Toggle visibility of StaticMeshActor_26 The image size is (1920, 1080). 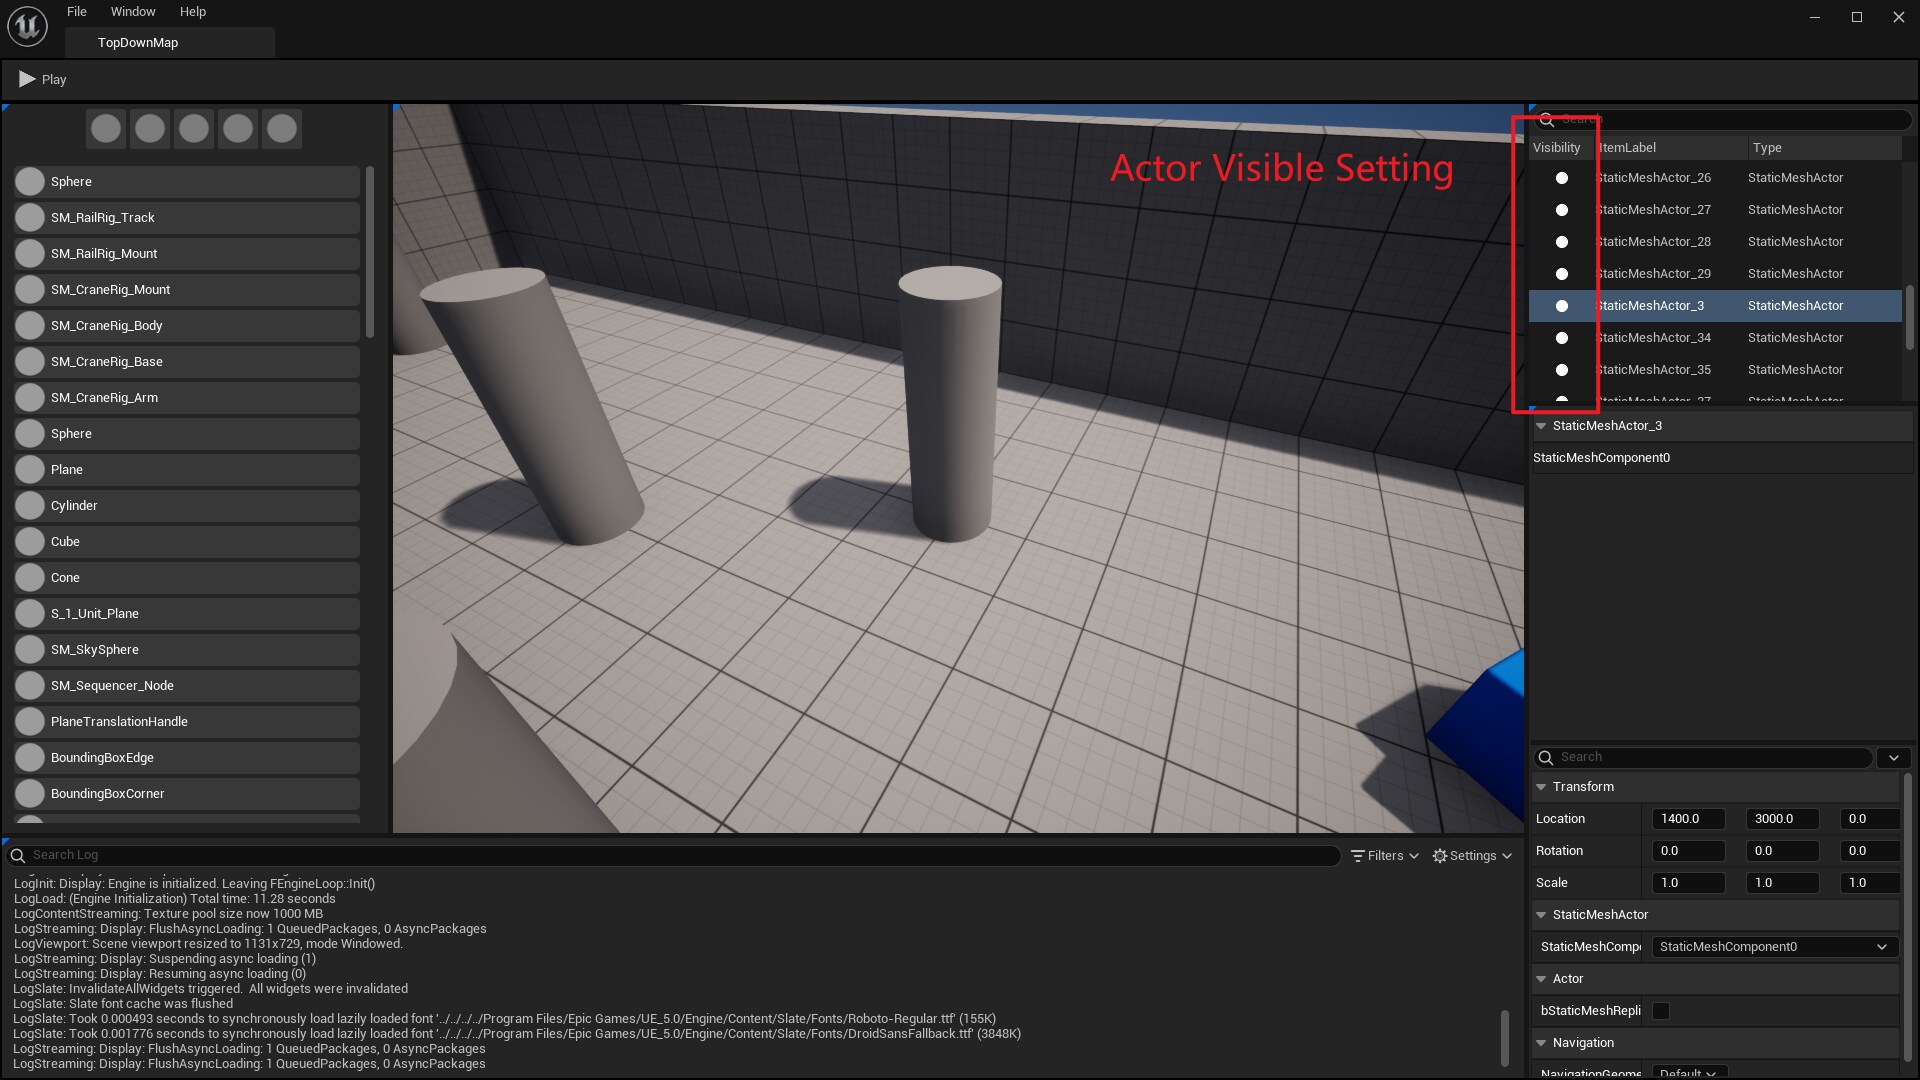tap(1561, 178)
